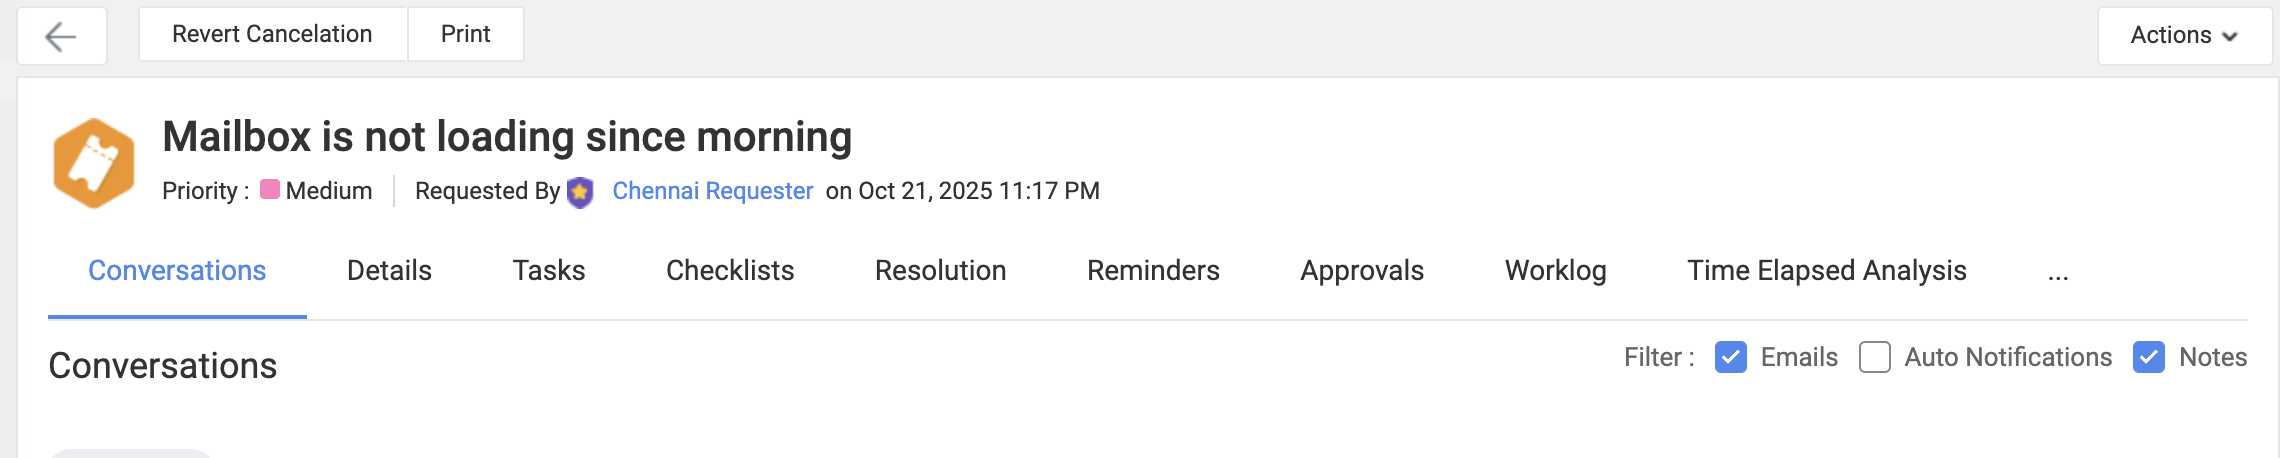This screenshot has width=2280, height=458.
Task: Click the orange ticket request icon
Action: click(94, 163)
